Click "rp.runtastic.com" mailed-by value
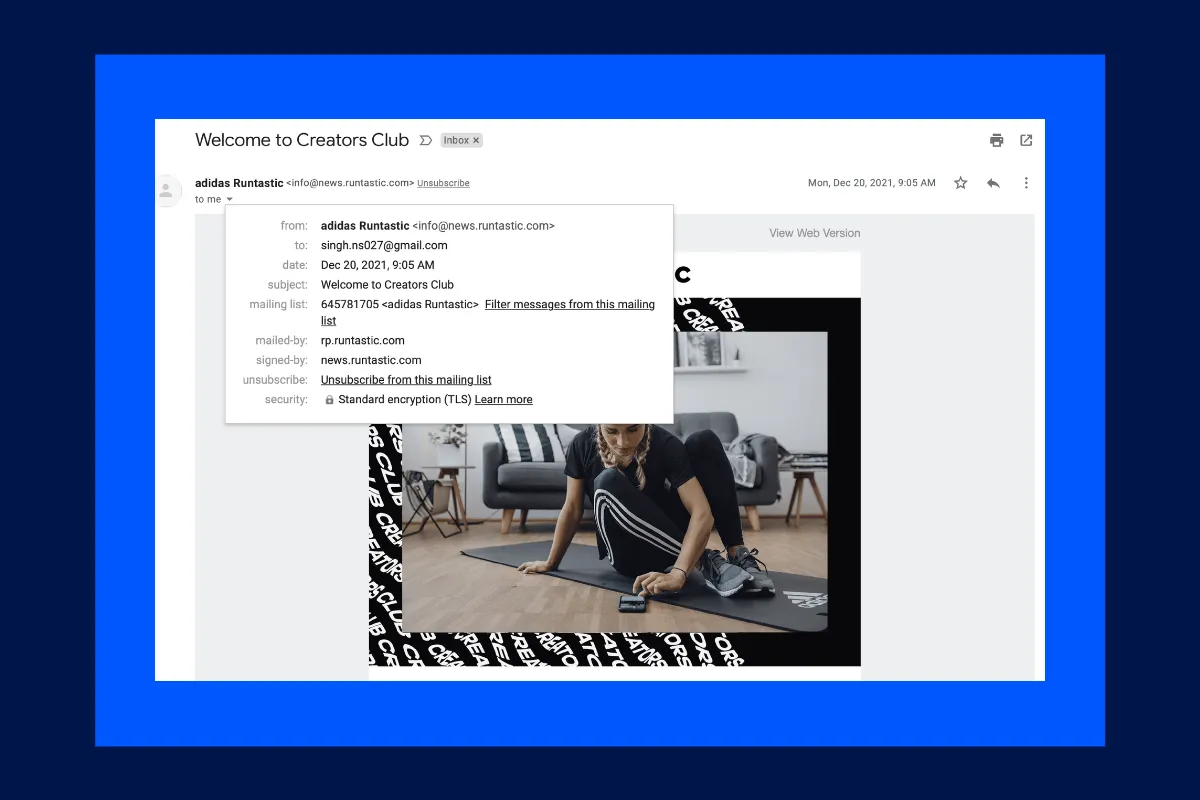This screenshot has width=1200, height=800. point(363,341)
